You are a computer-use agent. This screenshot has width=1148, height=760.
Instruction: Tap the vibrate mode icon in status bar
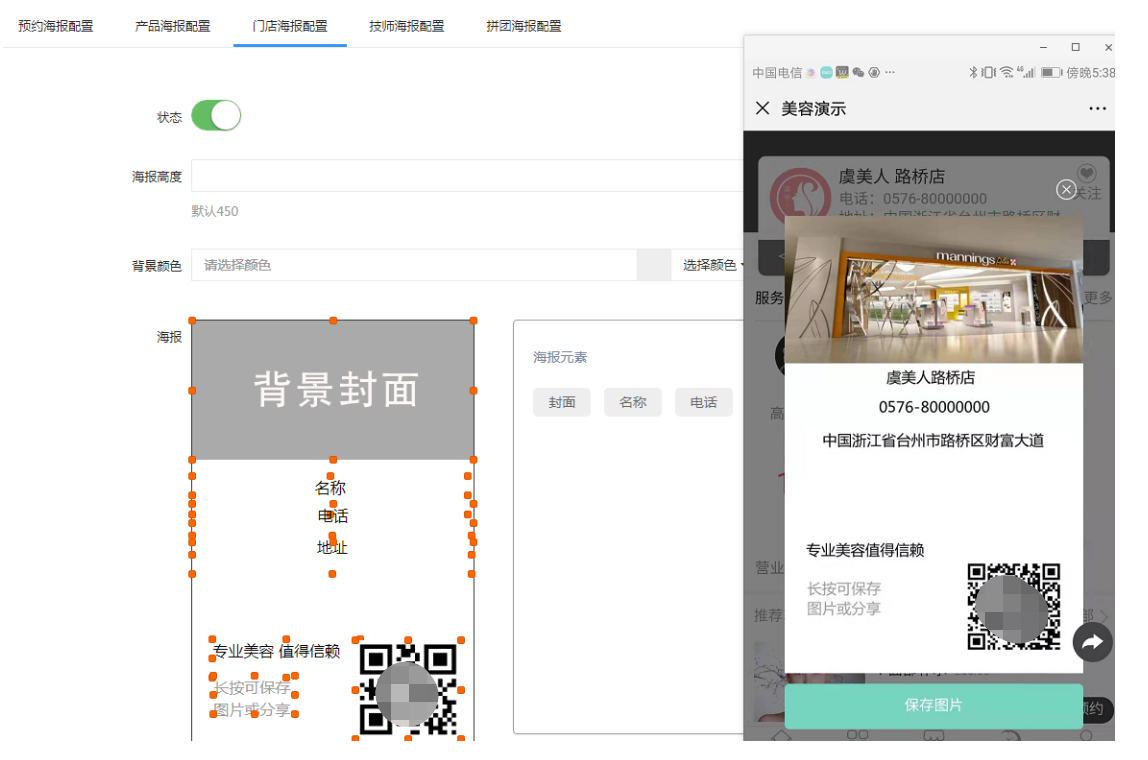click(988, 72)
